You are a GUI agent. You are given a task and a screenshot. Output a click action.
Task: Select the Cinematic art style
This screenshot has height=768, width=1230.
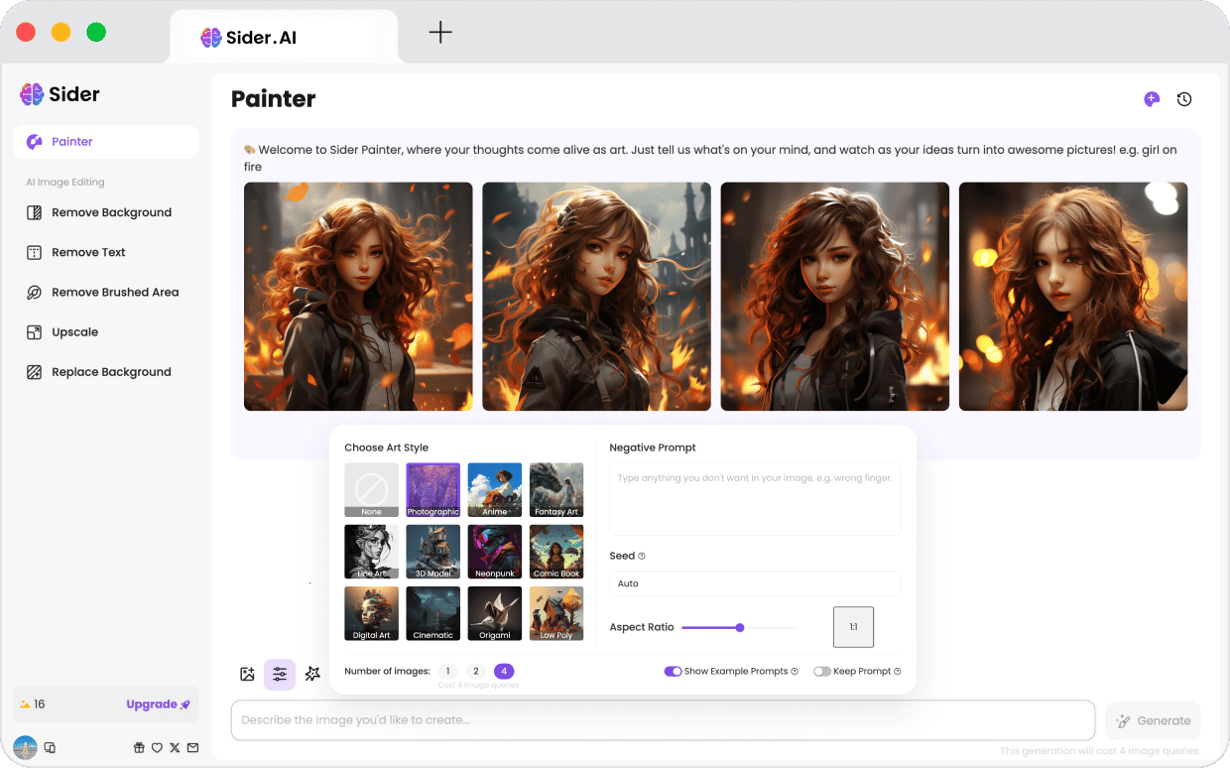(x=433, y=613)
